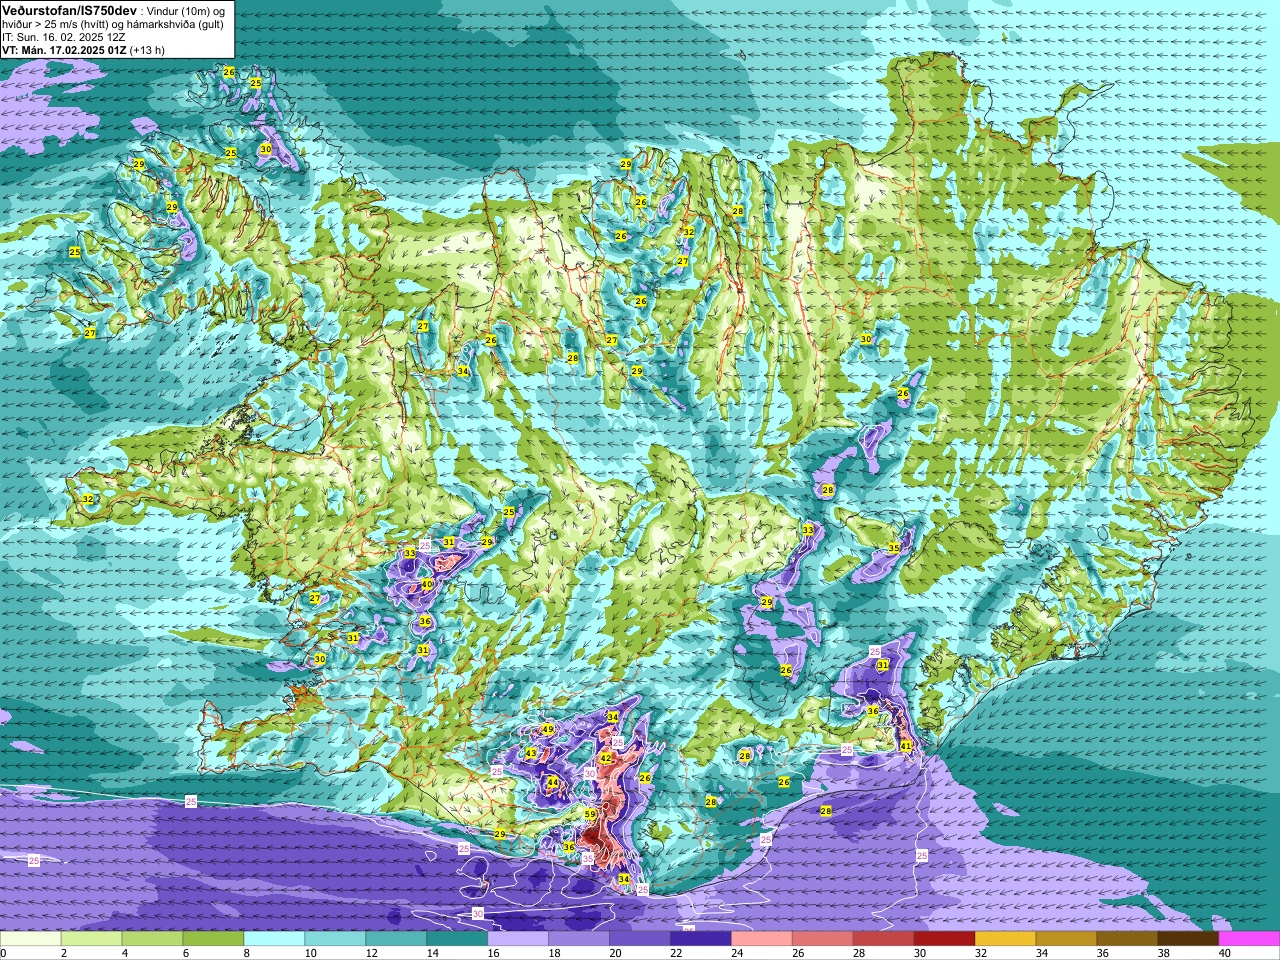Pick the purple 20–22 m/s legend swatch
1280x960 pixels.
pos(641,939)
